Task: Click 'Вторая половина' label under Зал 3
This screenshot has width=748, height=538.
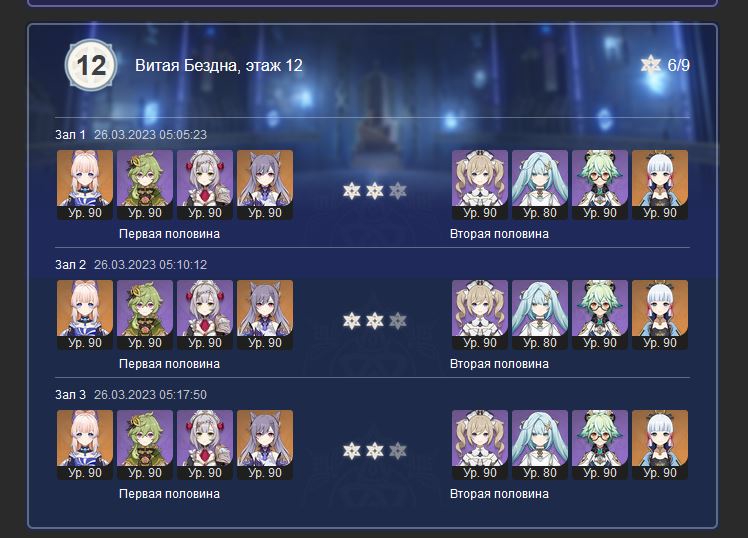Action: (499, 494)
